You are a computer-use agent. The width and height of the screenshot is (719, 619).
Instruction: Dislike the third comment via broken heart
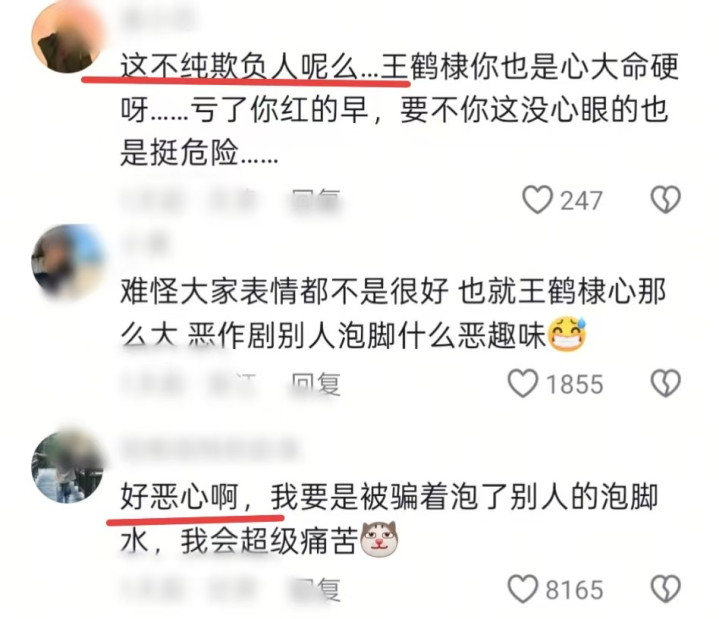coord(666,589)
